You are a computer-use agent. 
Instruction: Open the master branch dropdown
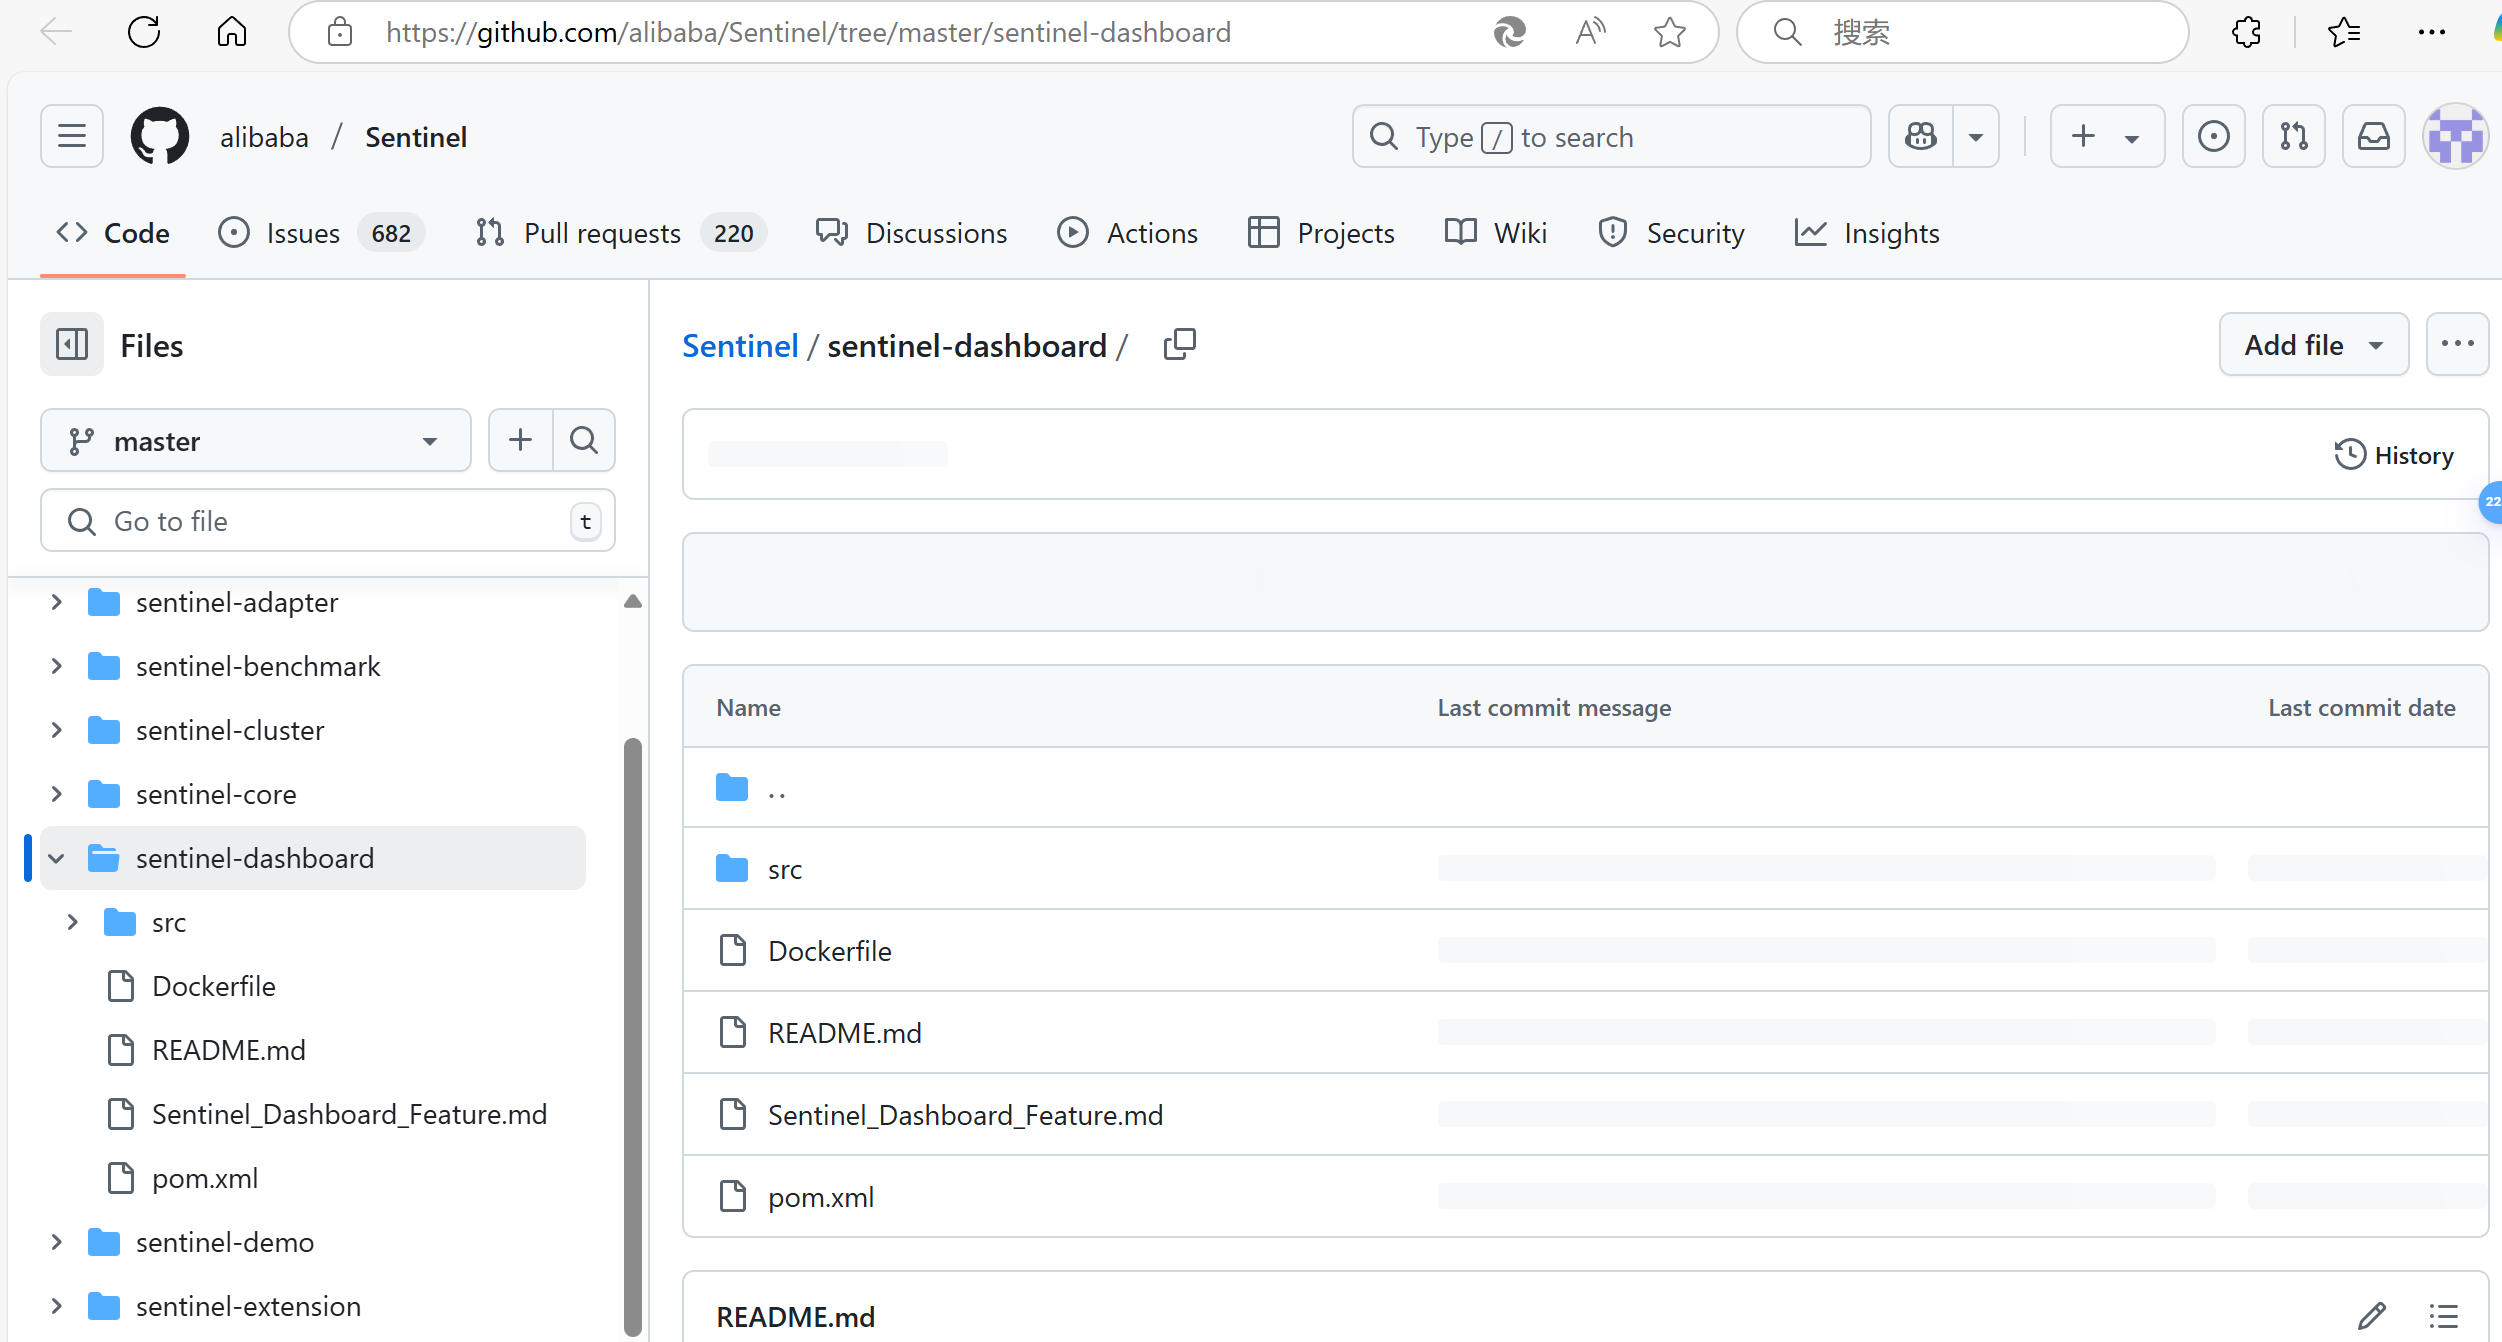click(x=255, y=440)
